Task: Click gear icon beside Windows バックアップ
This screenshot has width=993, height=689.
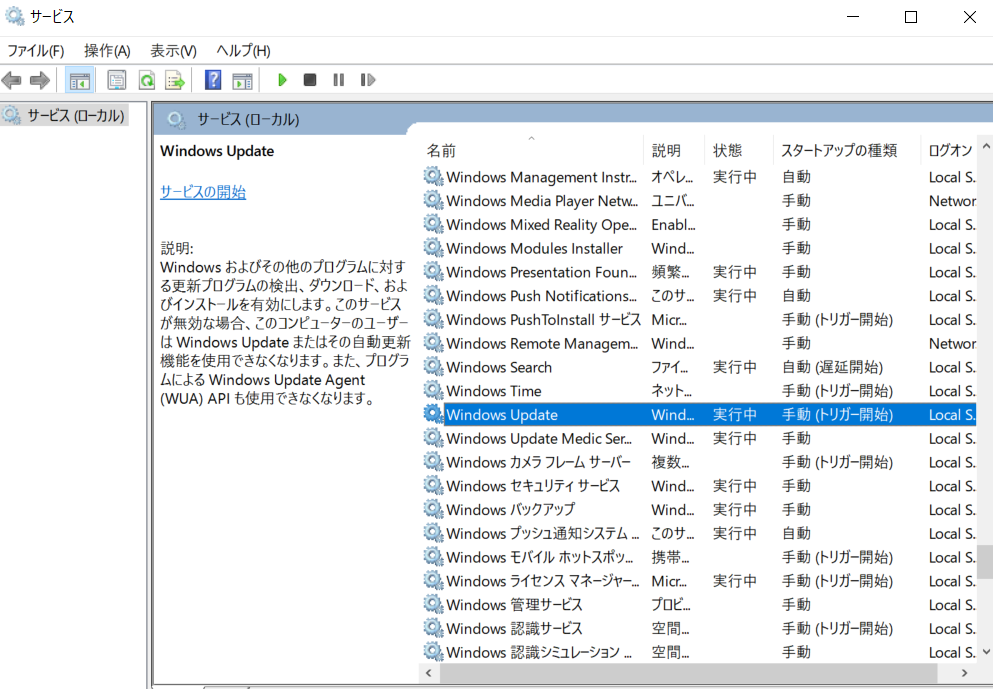Action: click(x=433, y=509)
